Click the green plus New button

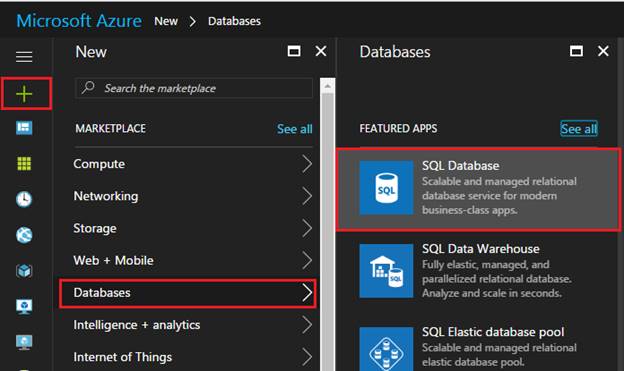click(24, 94)
